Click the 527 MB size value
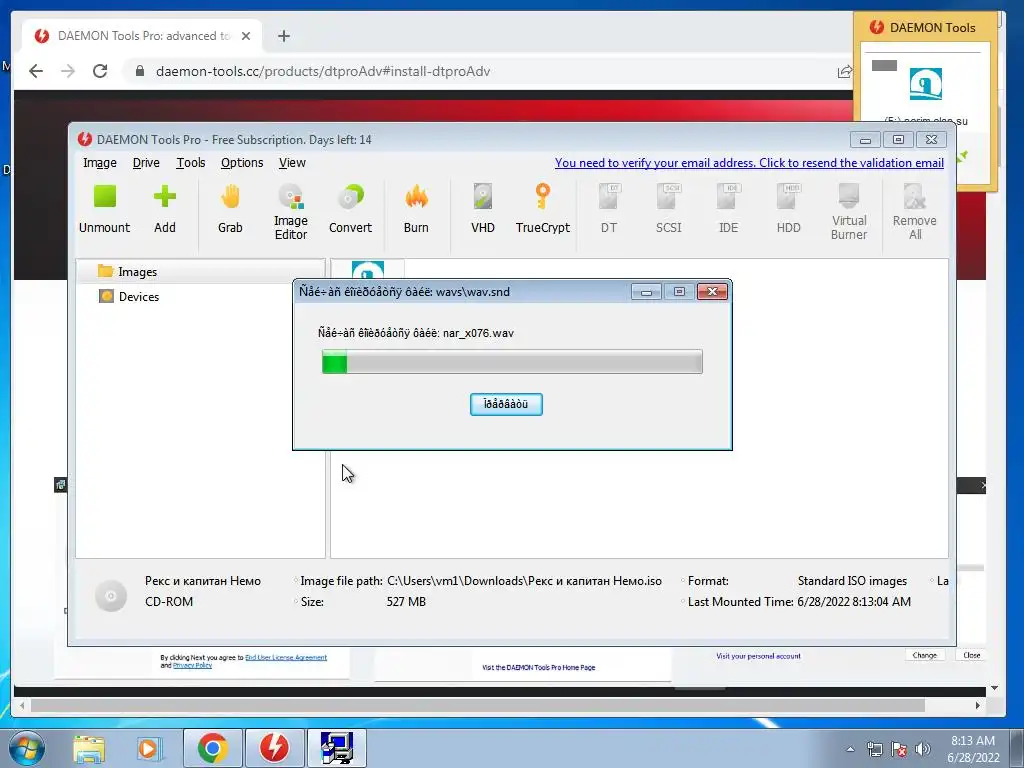1024x768 pixels. (x=406, y=601)
